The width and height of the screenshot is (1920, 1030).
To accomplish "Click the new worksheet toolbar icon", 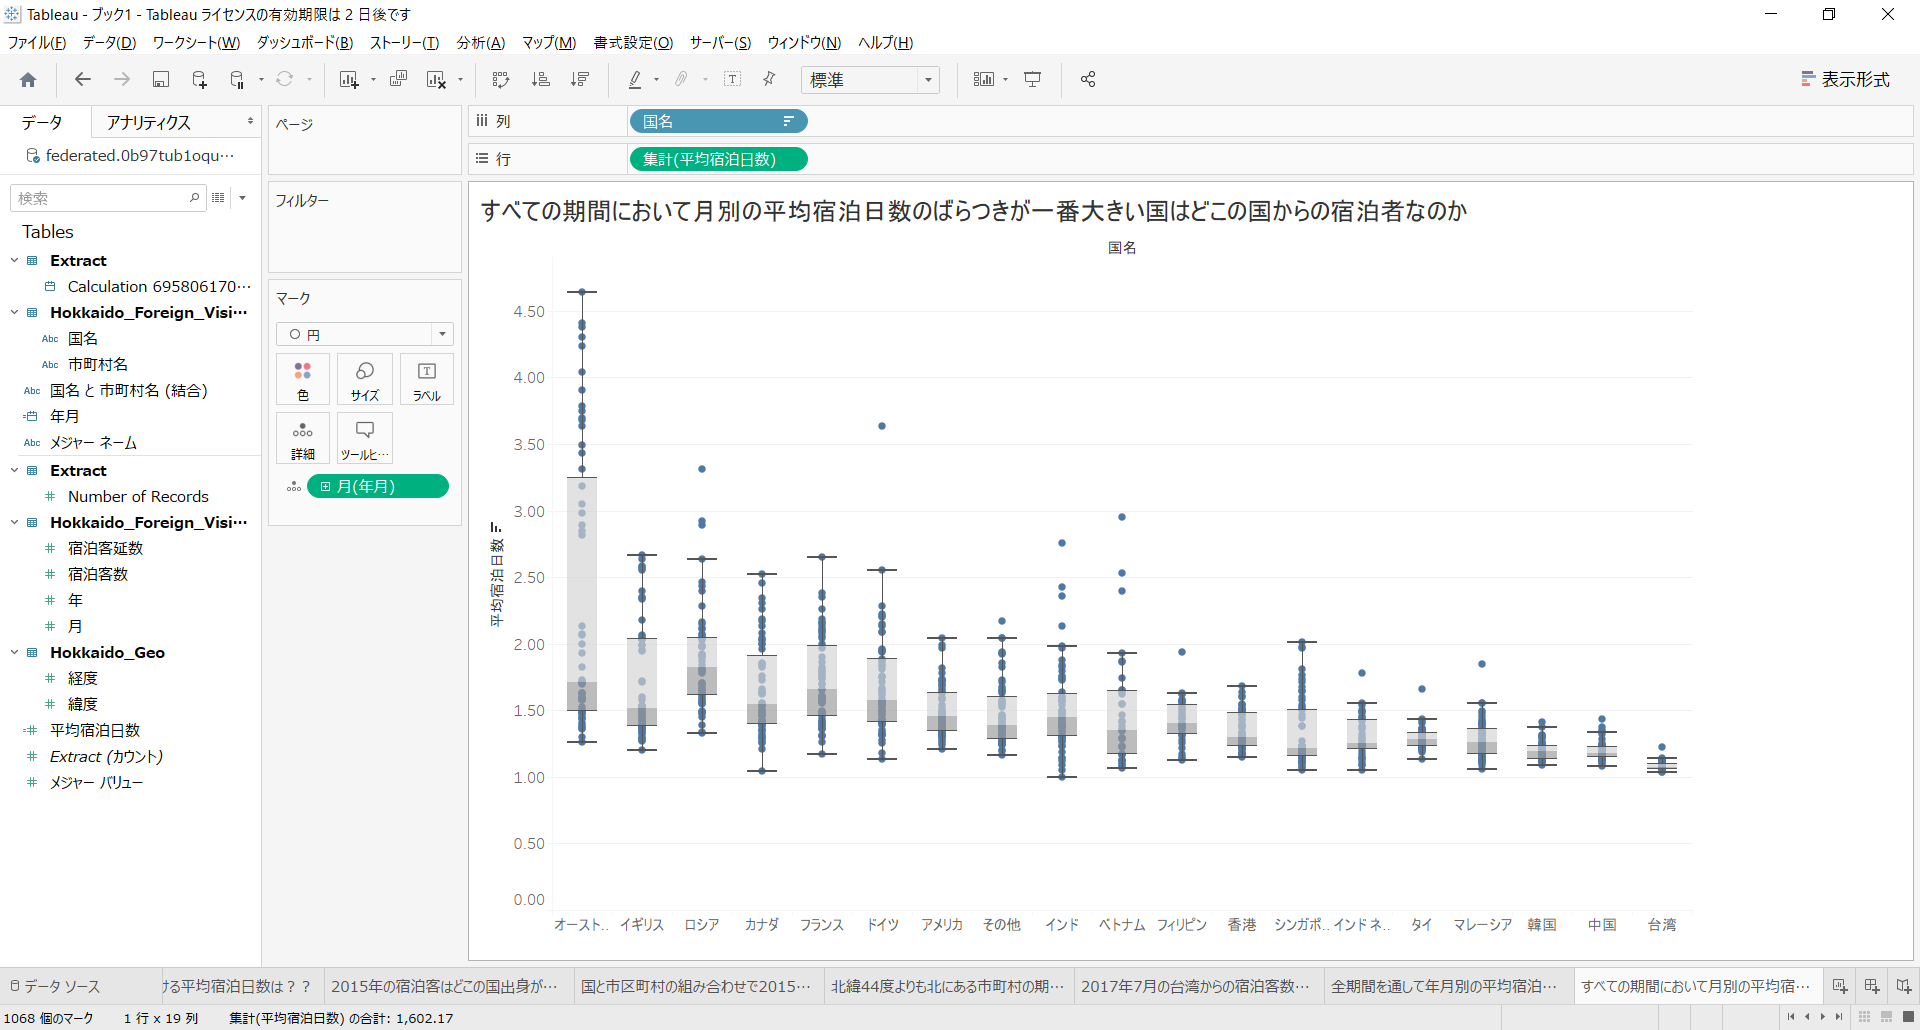I will click(348, 80).
